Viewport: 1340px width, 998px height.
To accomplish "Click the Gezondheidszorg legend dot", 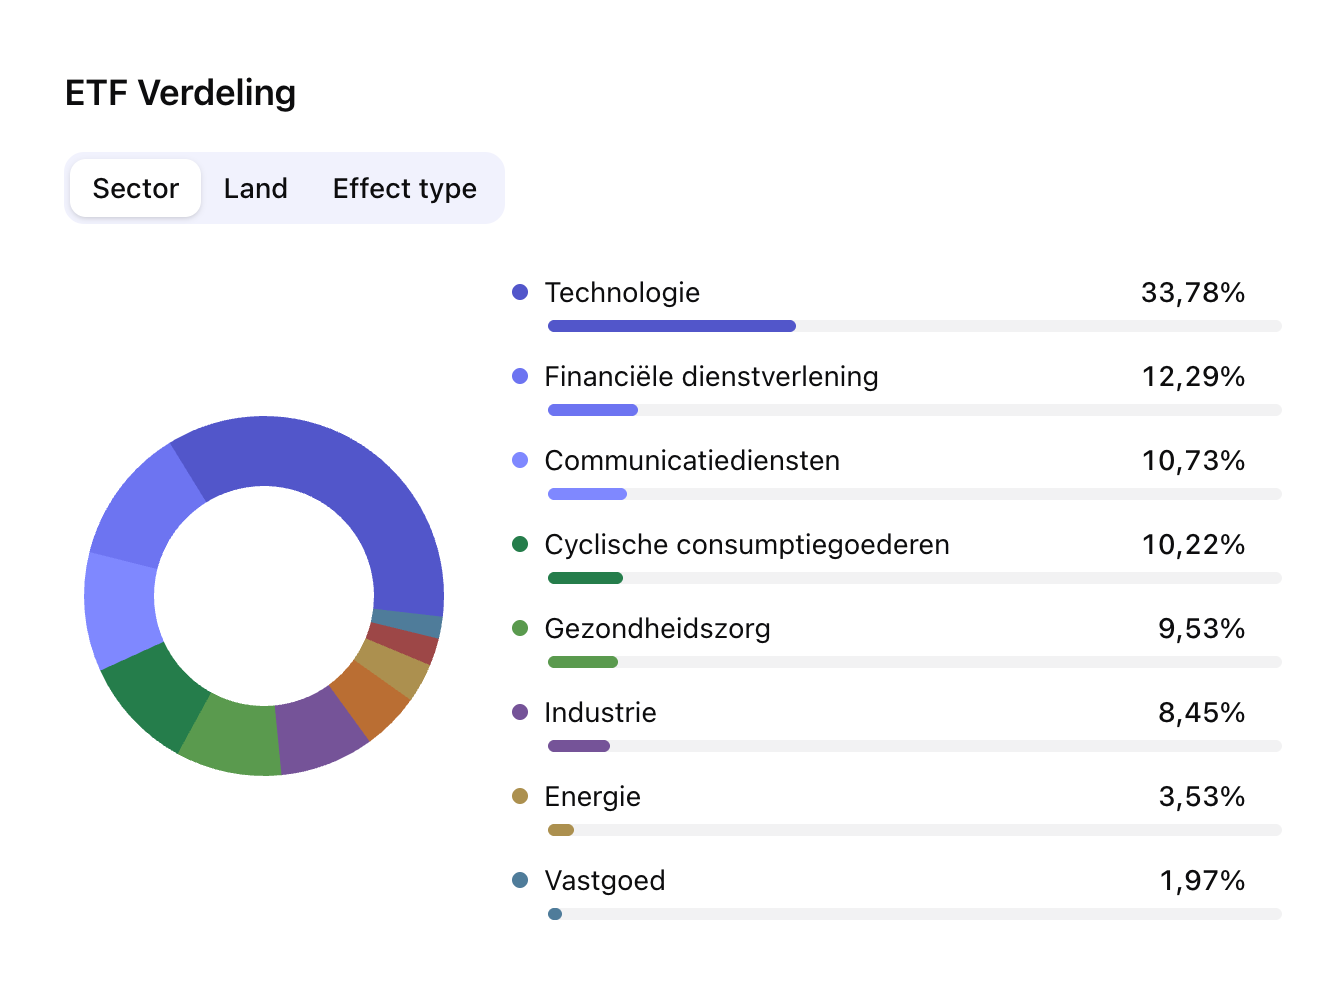I will click(x=520, y=628).
